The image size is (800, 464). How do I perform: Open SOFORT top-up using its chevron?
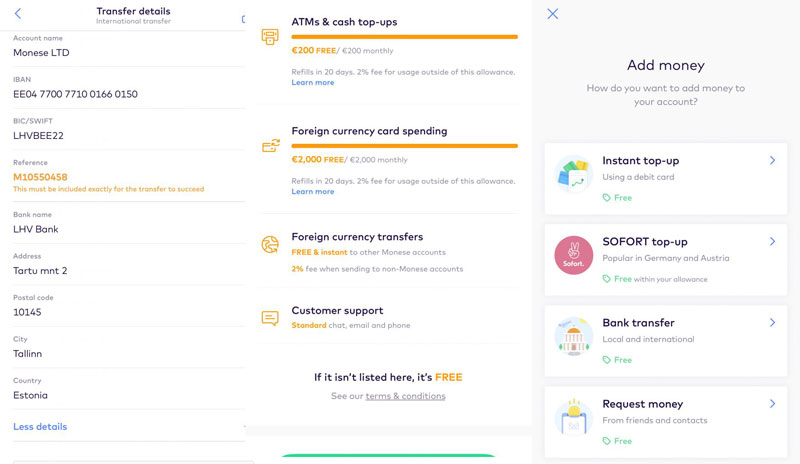[x=772, y=241]
